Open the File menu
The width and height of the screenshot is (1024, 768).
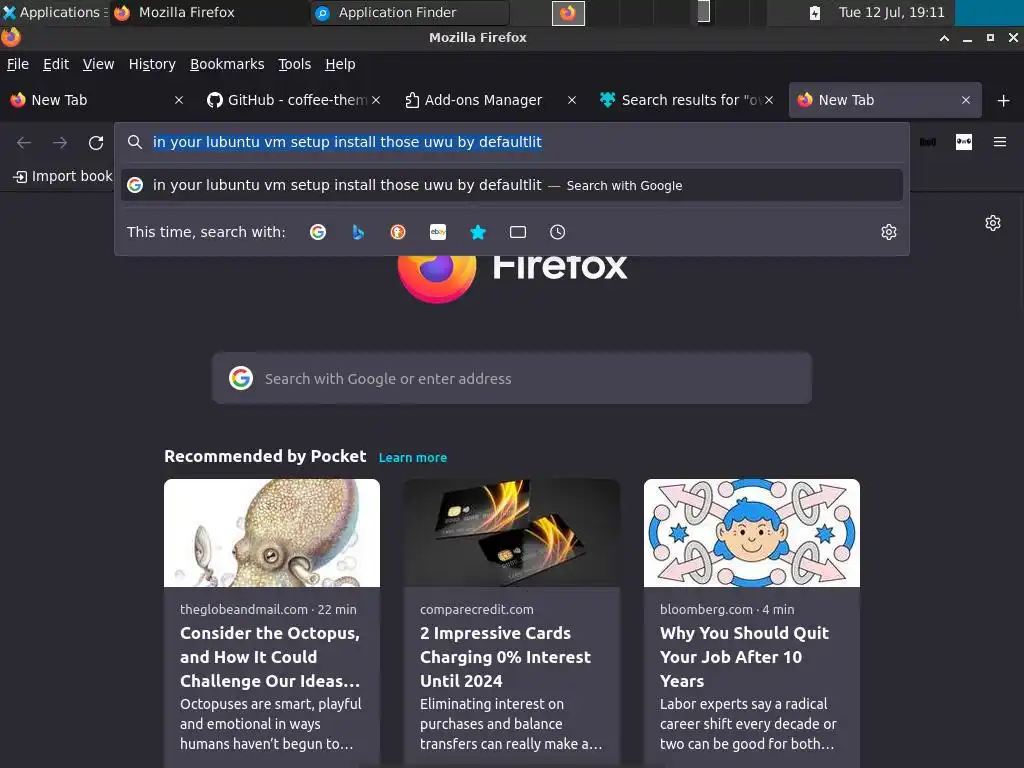(x=18, y=64)
